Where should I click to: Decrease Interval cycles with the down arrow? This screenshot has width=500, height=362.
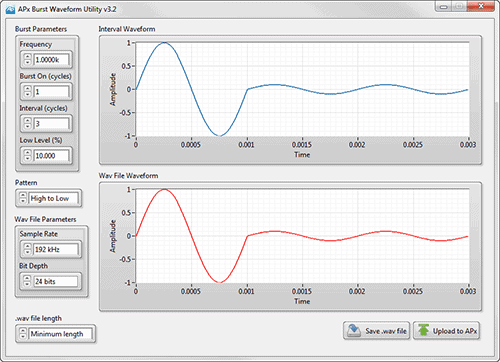point(28,127)
